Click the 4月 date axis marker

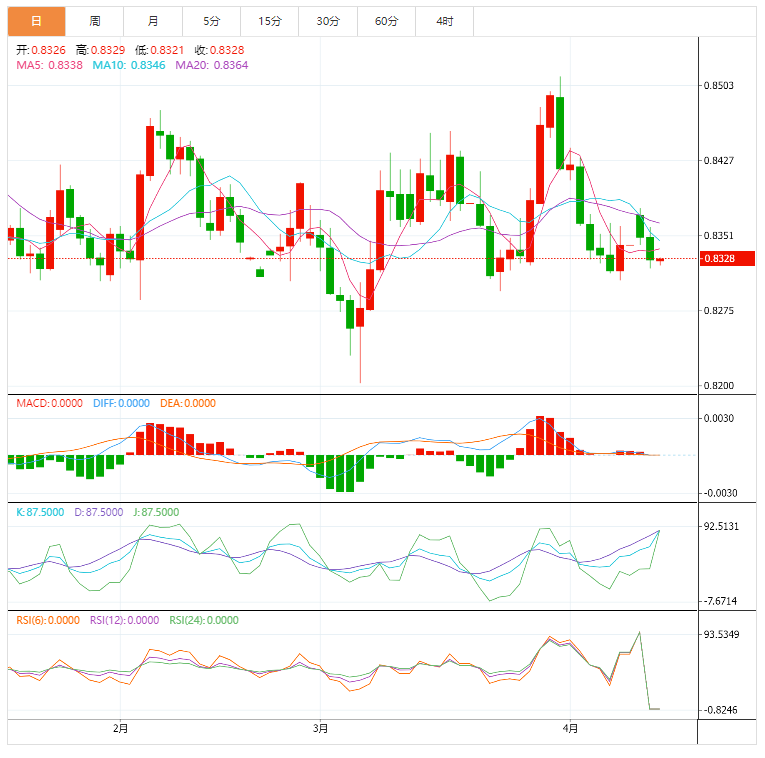pos(570,729)
